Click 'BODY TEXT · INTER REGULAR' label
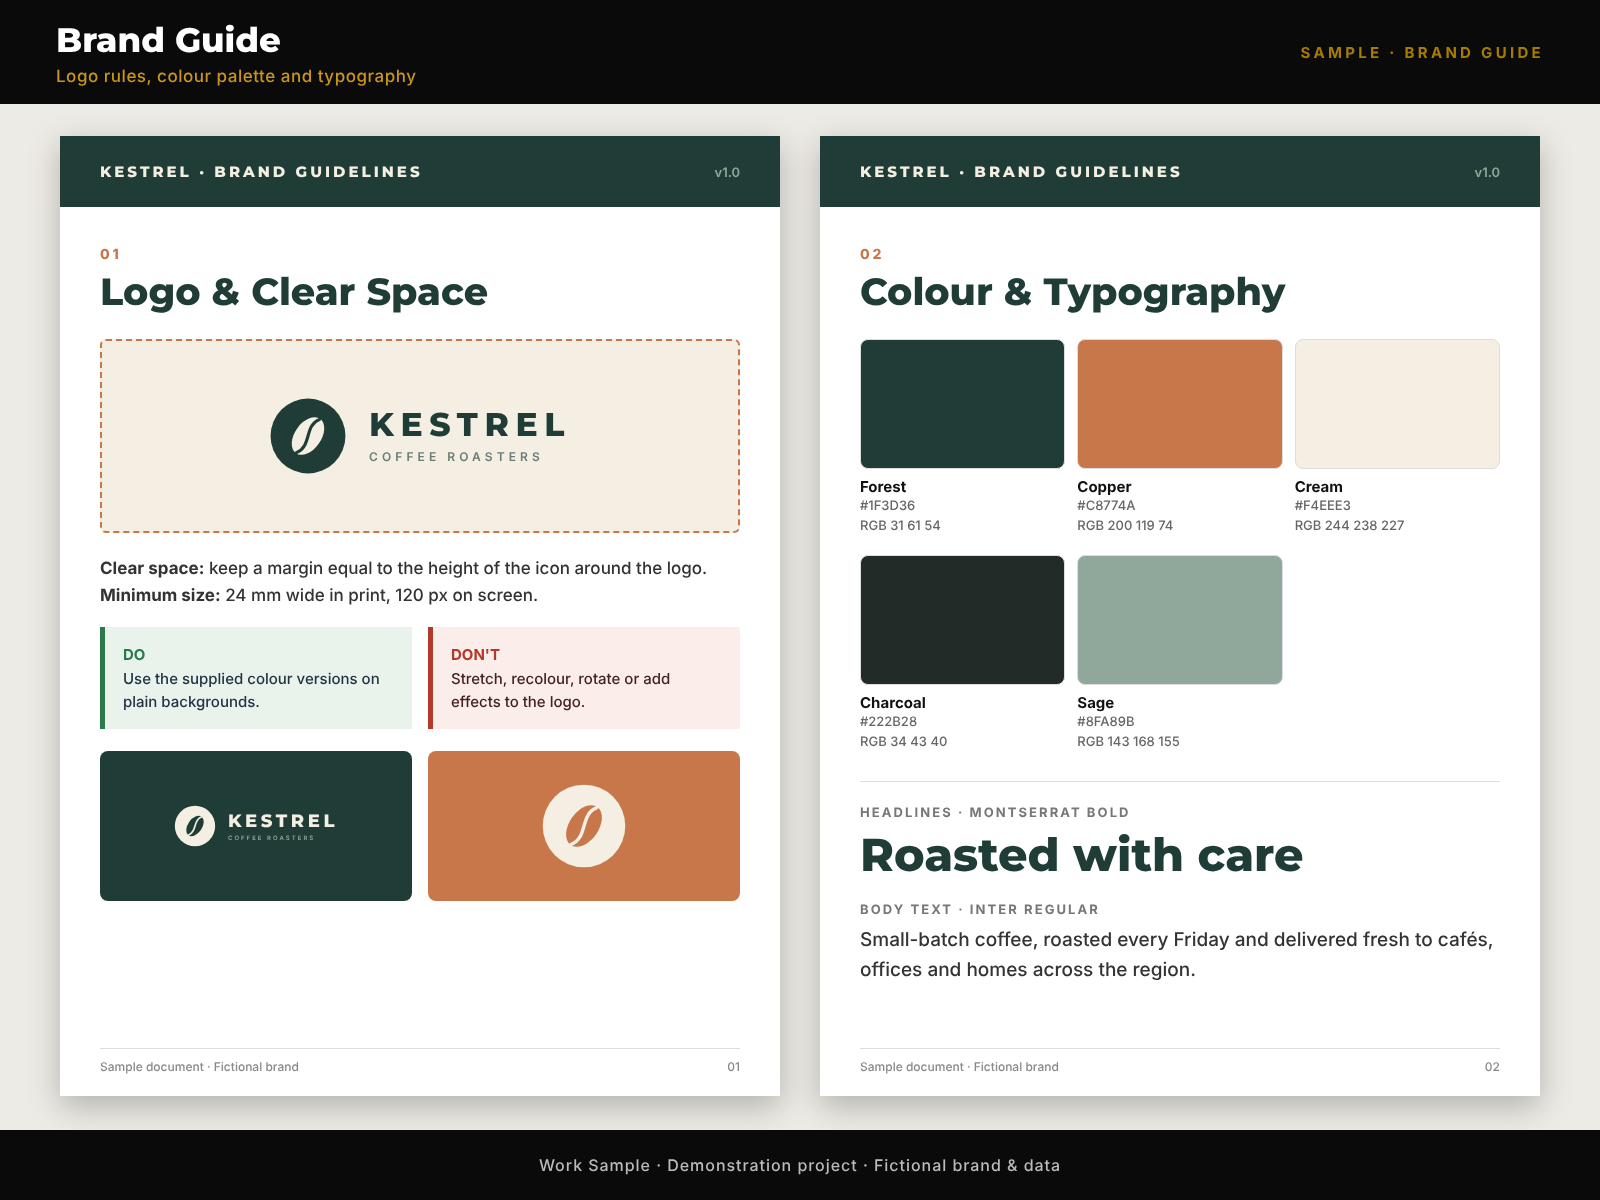The image size is (1600, 1200). (x=979, y=910)
